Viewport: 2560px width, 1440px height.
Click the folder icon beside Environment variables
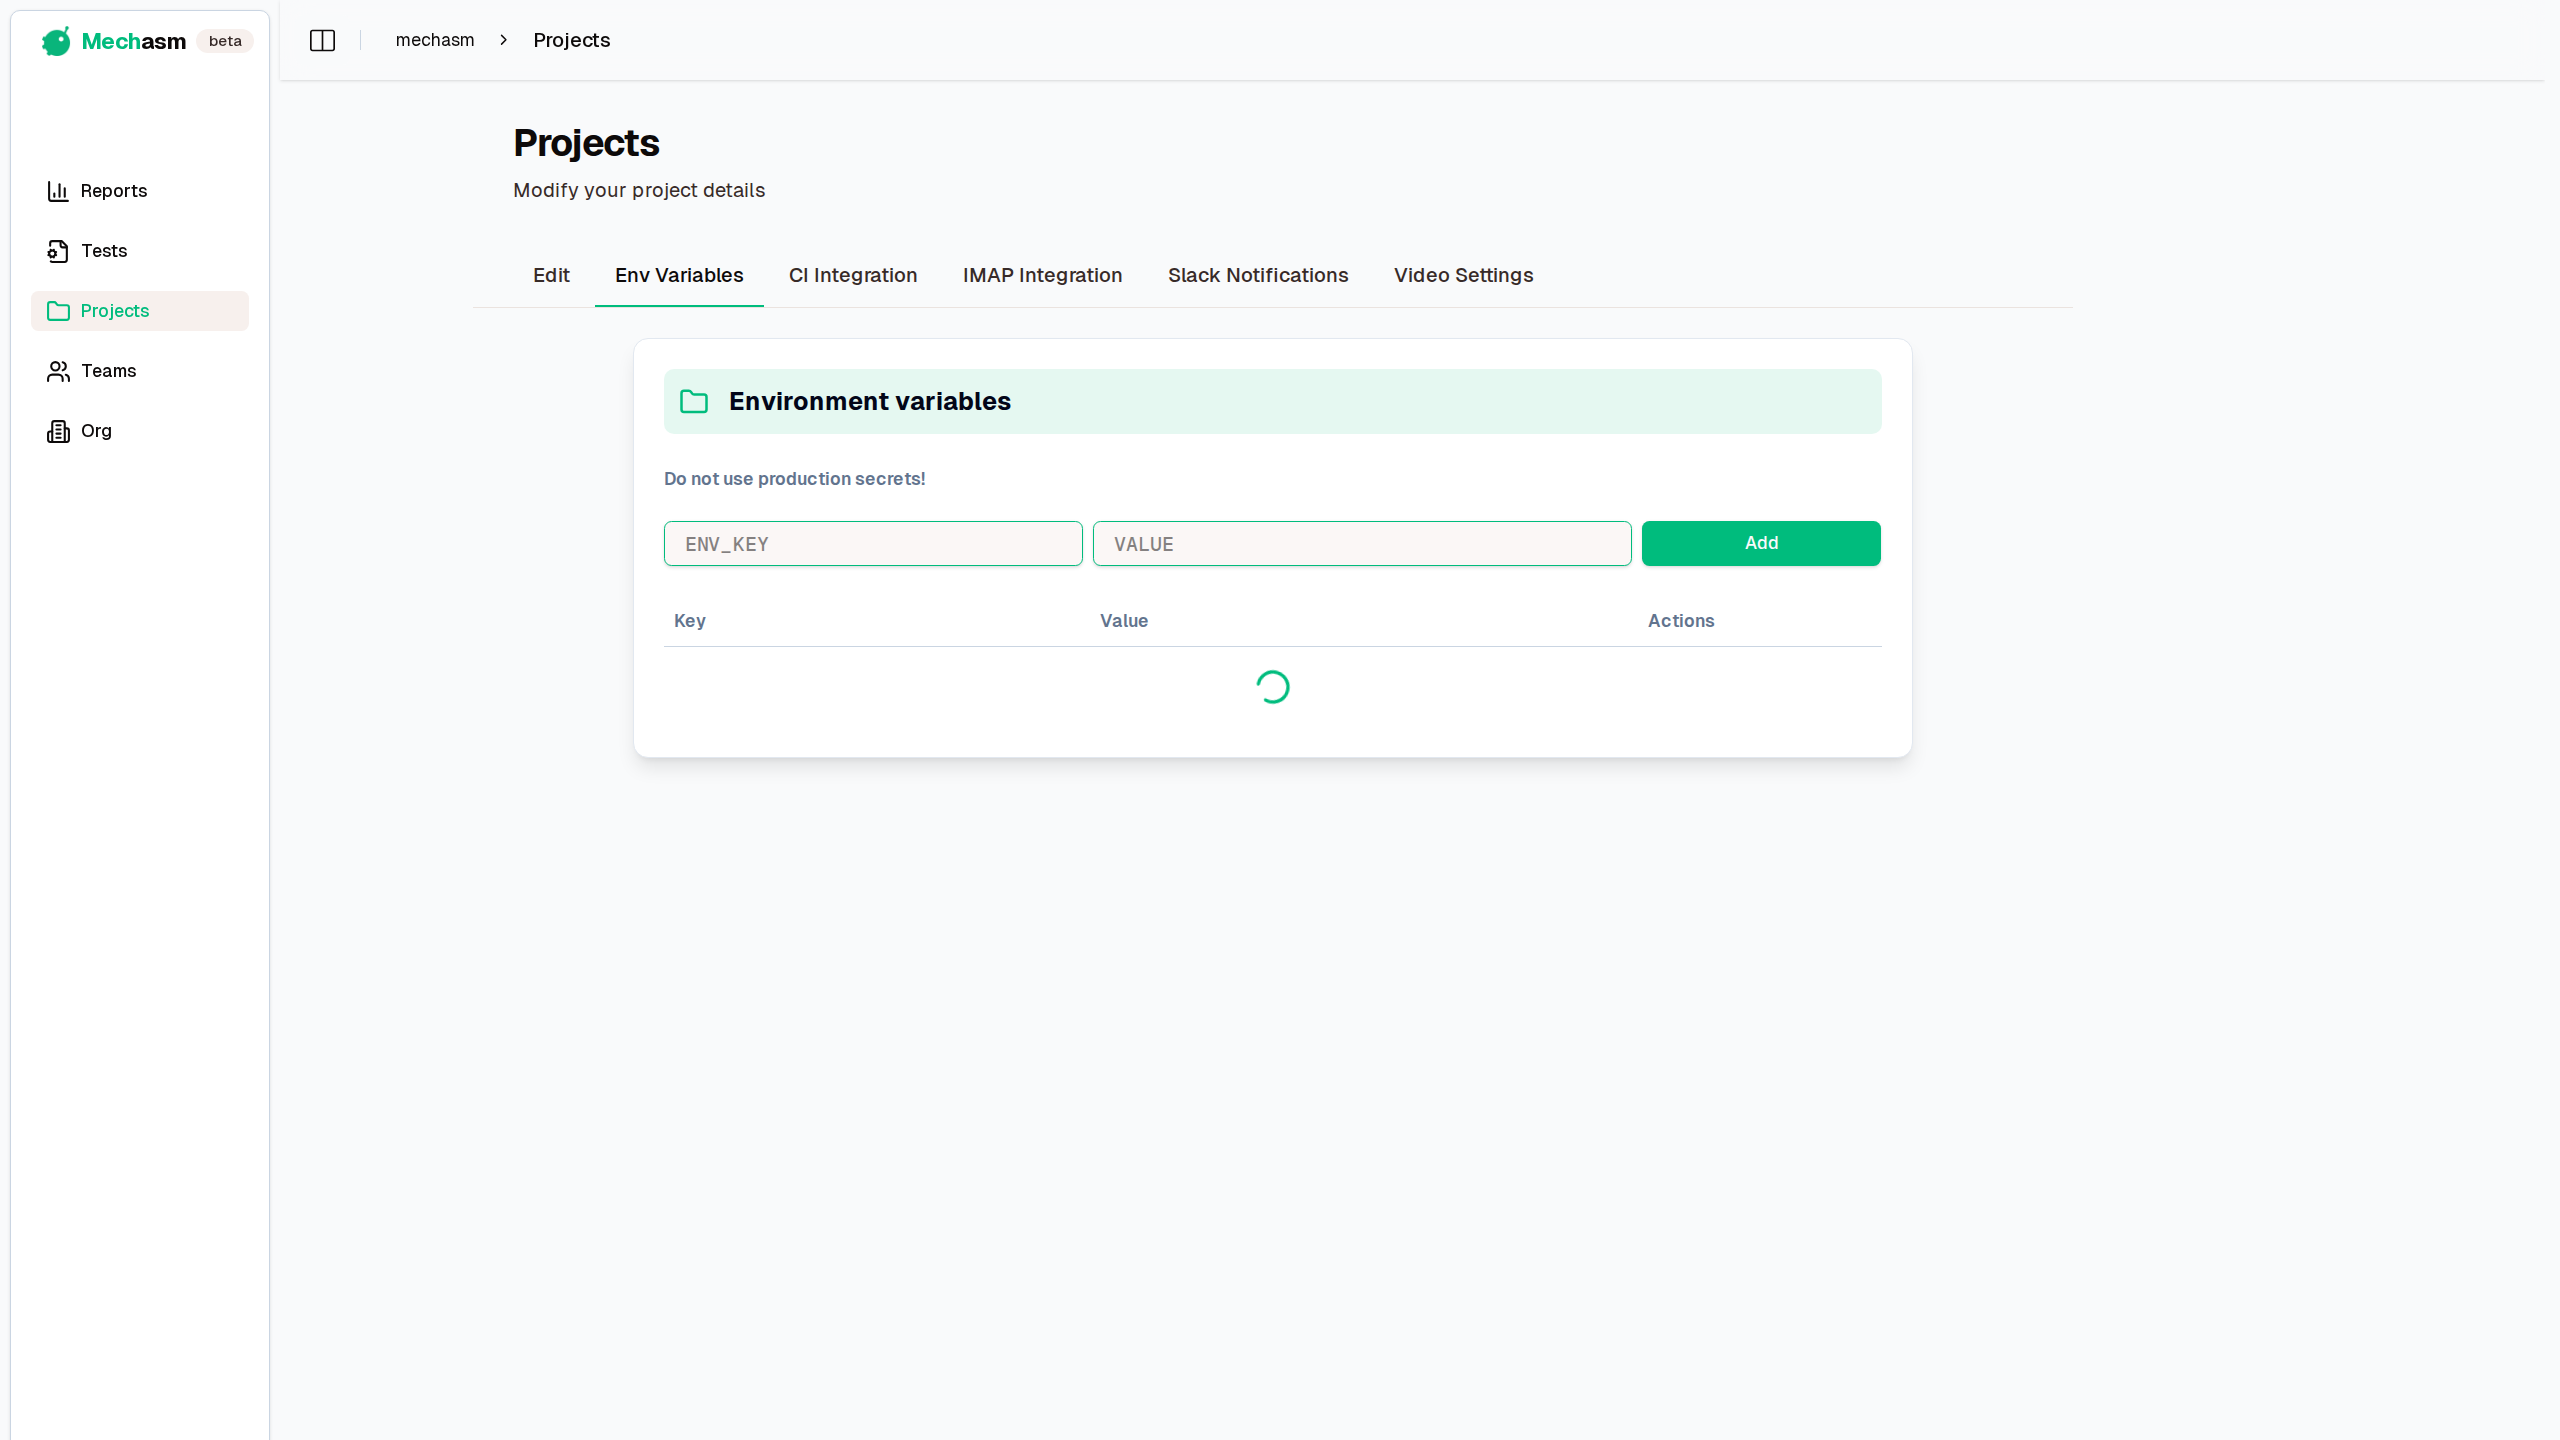(x=694, y=401)
